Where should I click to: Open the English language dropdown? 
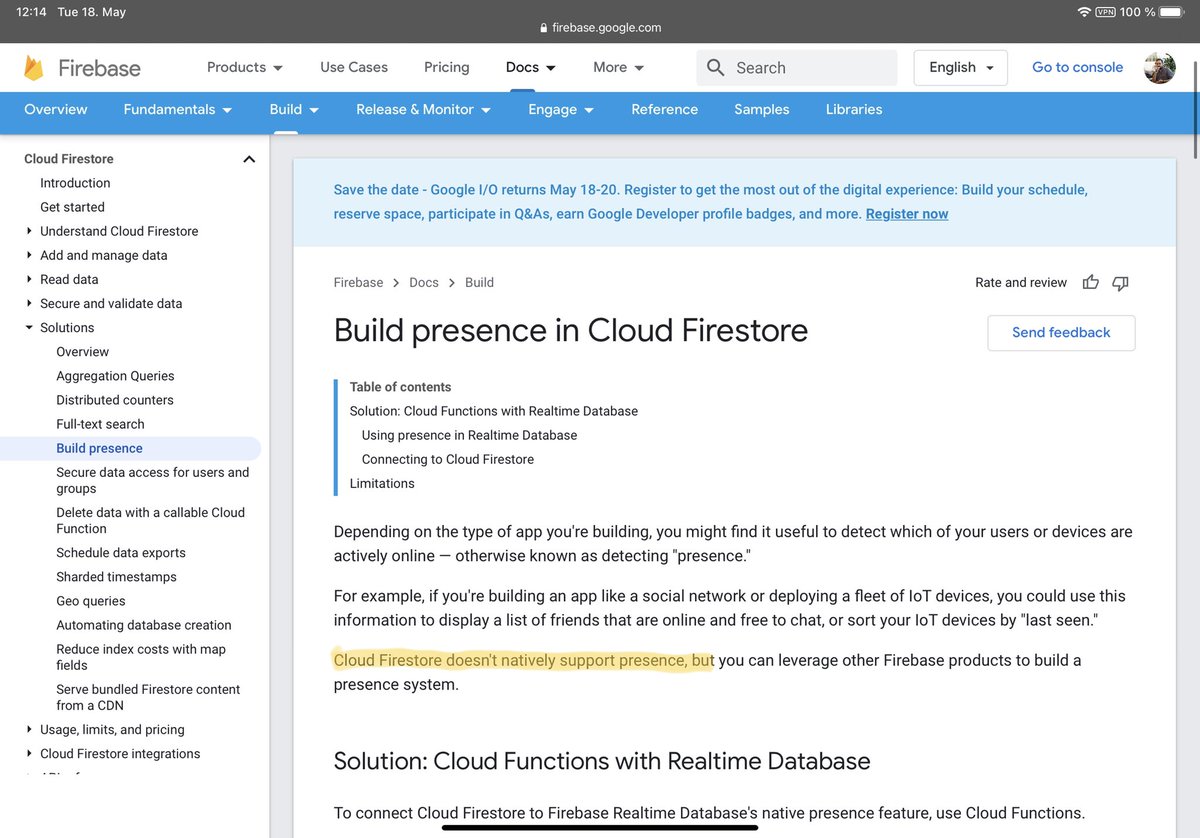point(960,67)
